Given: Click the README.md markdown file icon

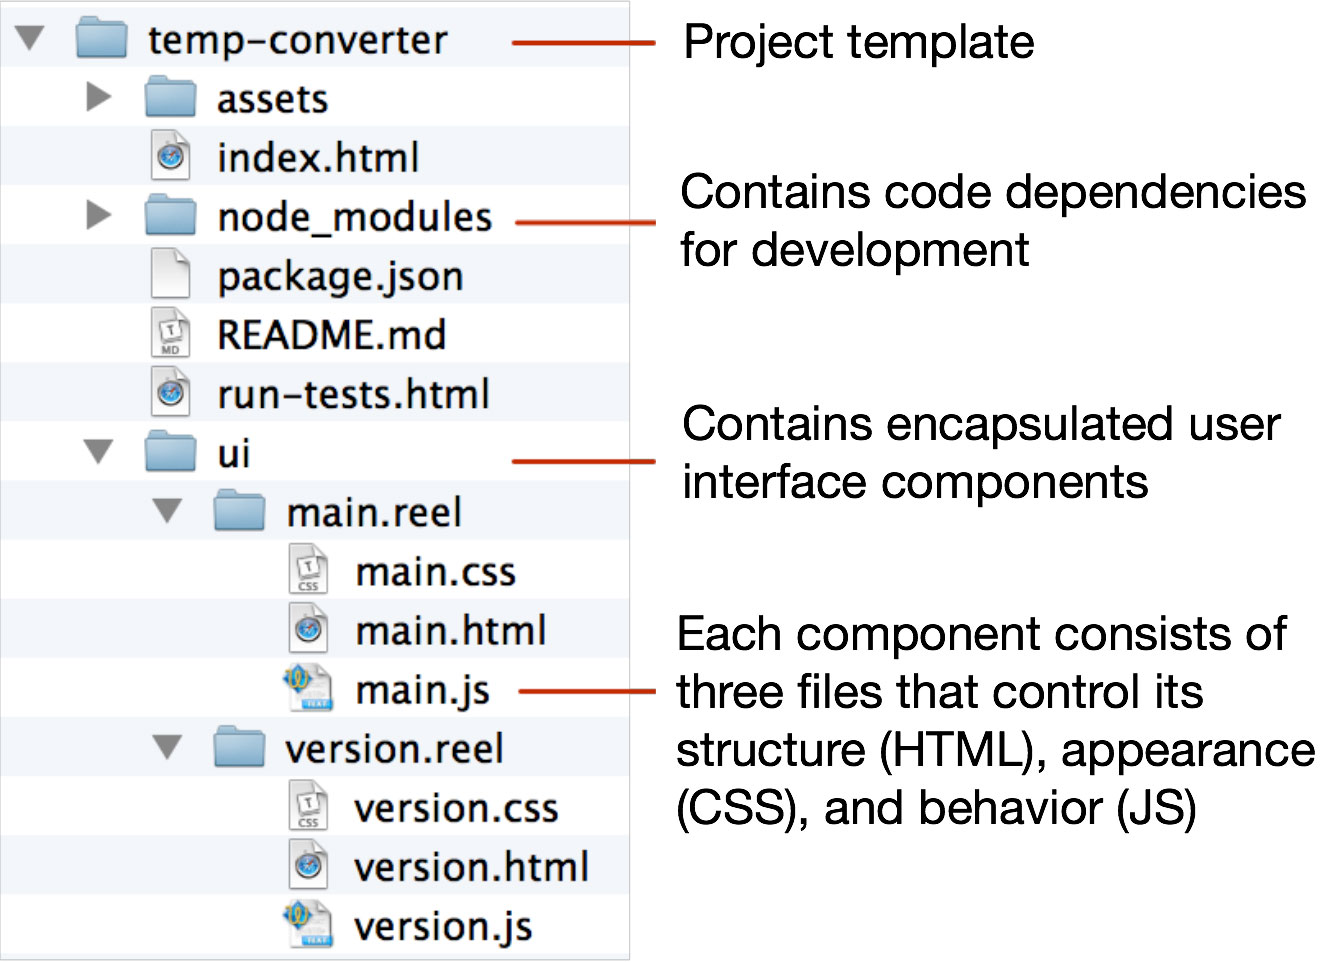Looking at the screenshot, I should pos(170,333).
